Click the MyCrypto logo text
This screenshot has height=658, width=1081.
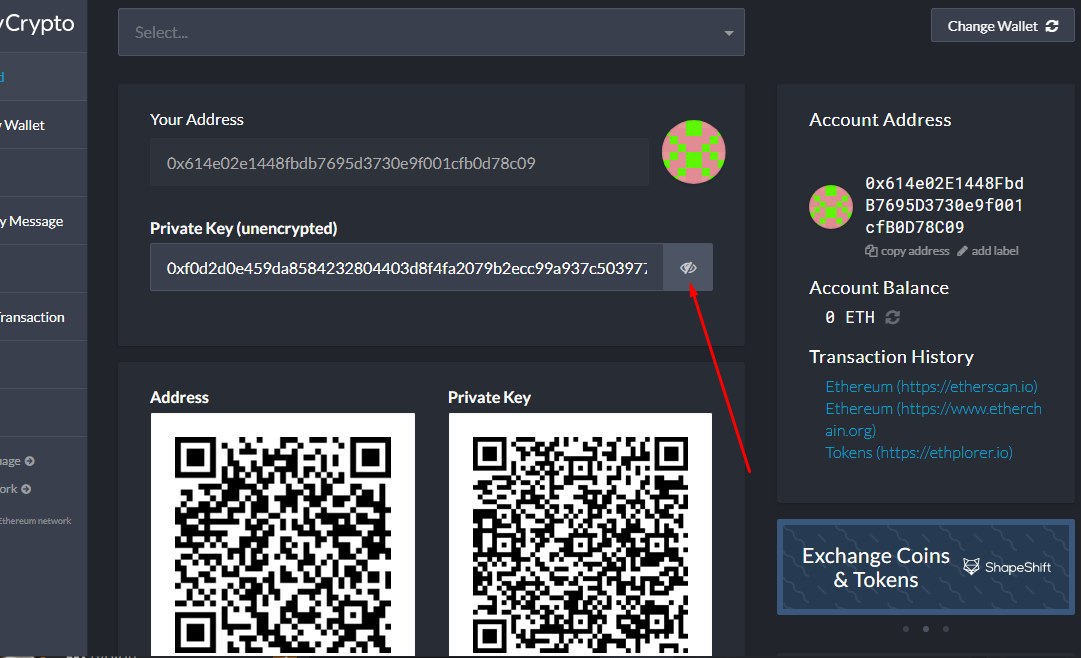[x=37, y=23]
